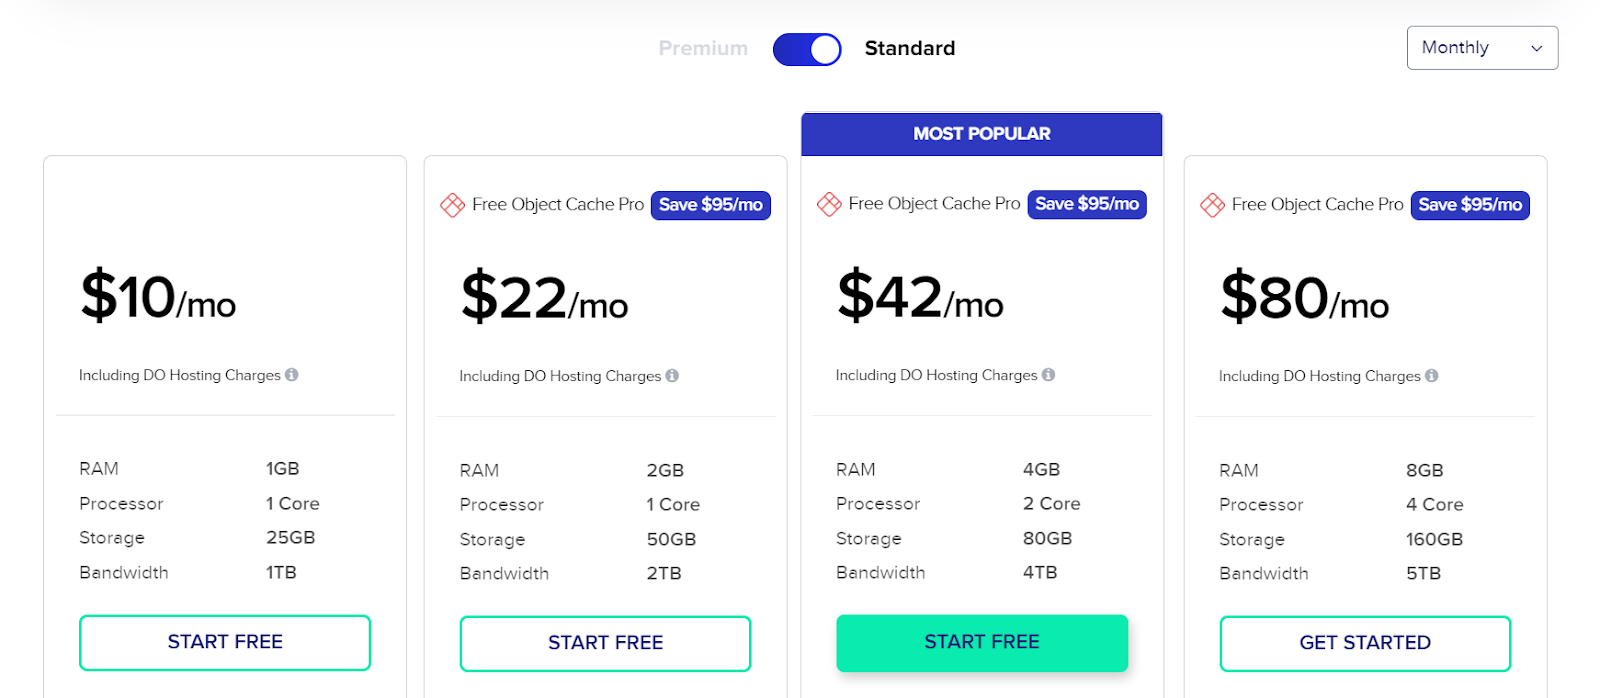Viewport: 1600px width, 698px height.
Task: Click info icon in the $80/mo plan
Action: coord(1432,376)
